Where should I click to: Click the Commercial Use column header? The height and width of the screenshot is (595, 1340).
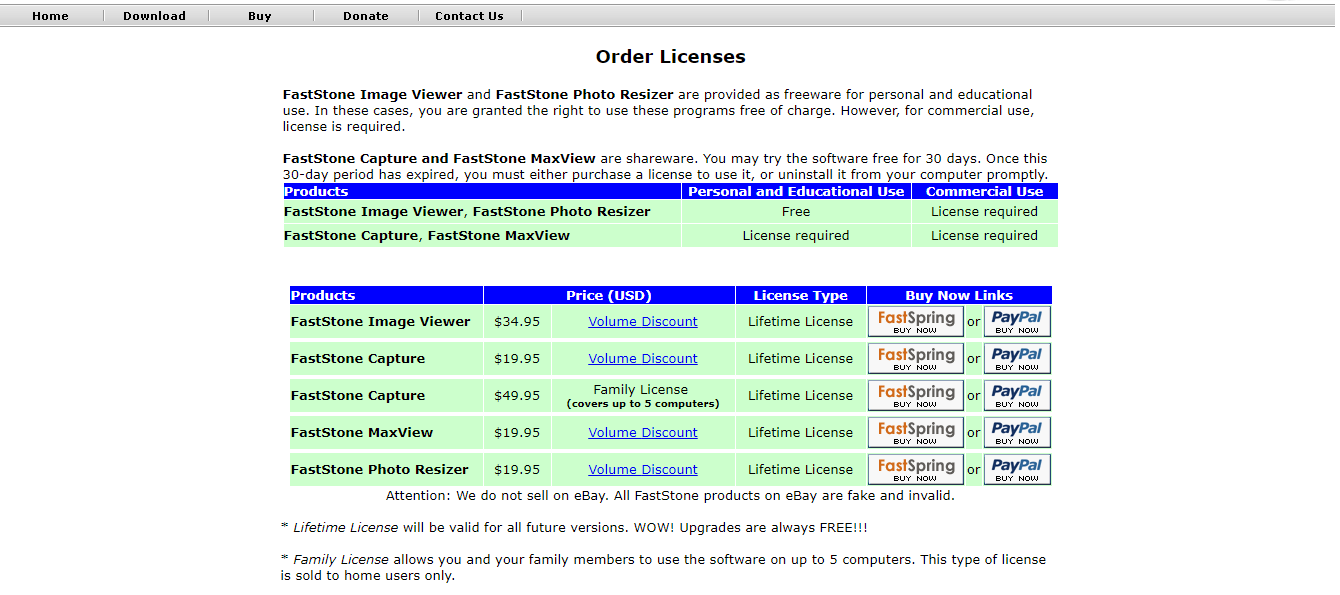(x=984, y=192)
